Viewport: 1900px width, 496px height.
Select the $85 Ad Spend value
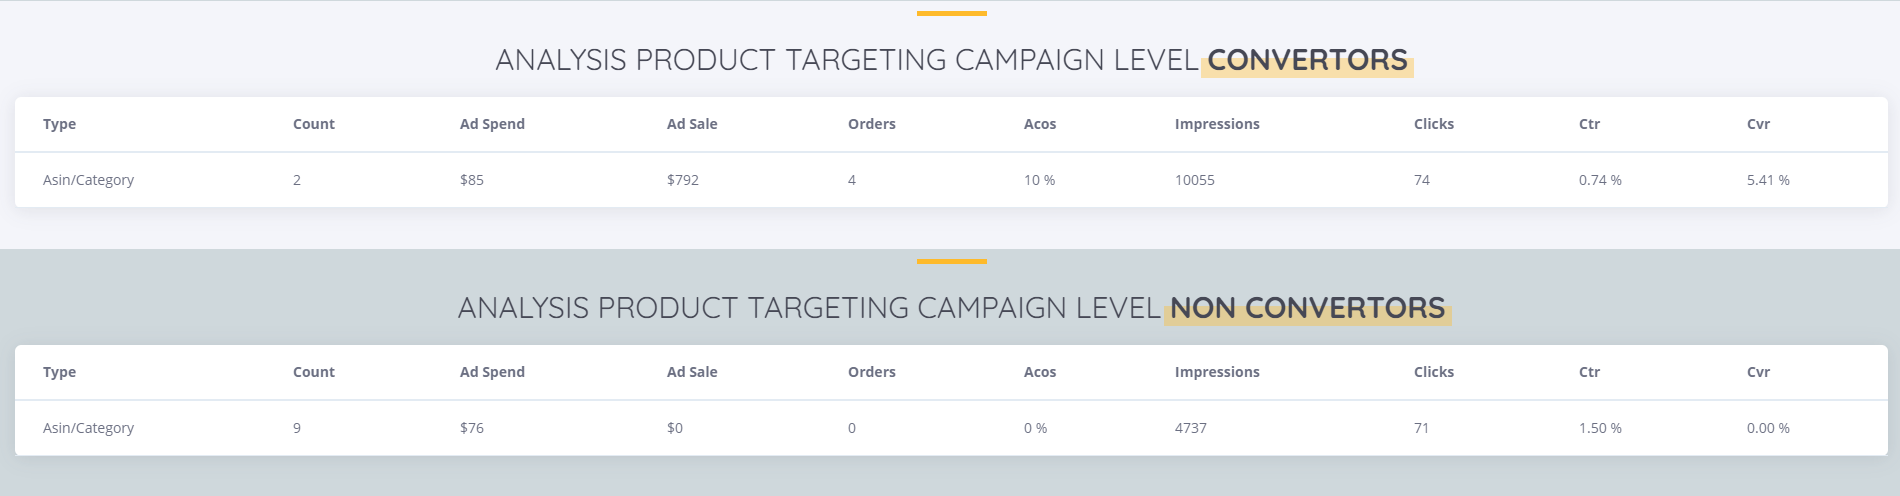[472, 180]
